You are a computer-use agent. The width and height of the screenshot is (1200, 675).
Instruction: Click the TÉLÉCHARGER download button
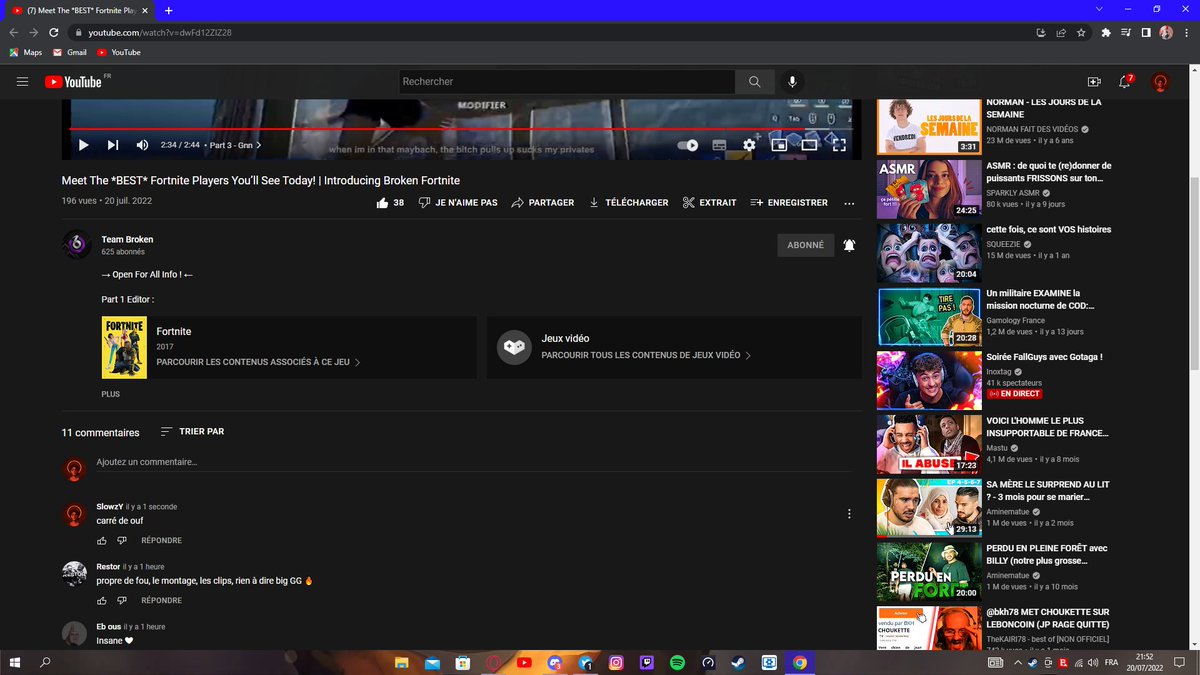pyautogui.click(x=628, y=202)
